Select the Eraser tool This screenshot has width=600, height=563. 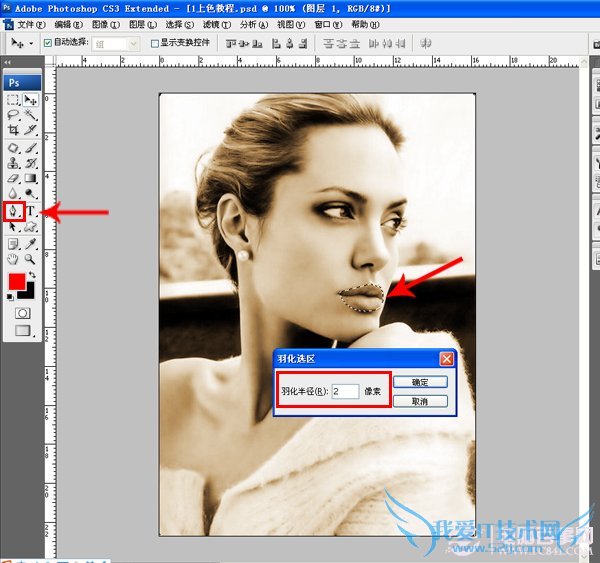point(14,179)
